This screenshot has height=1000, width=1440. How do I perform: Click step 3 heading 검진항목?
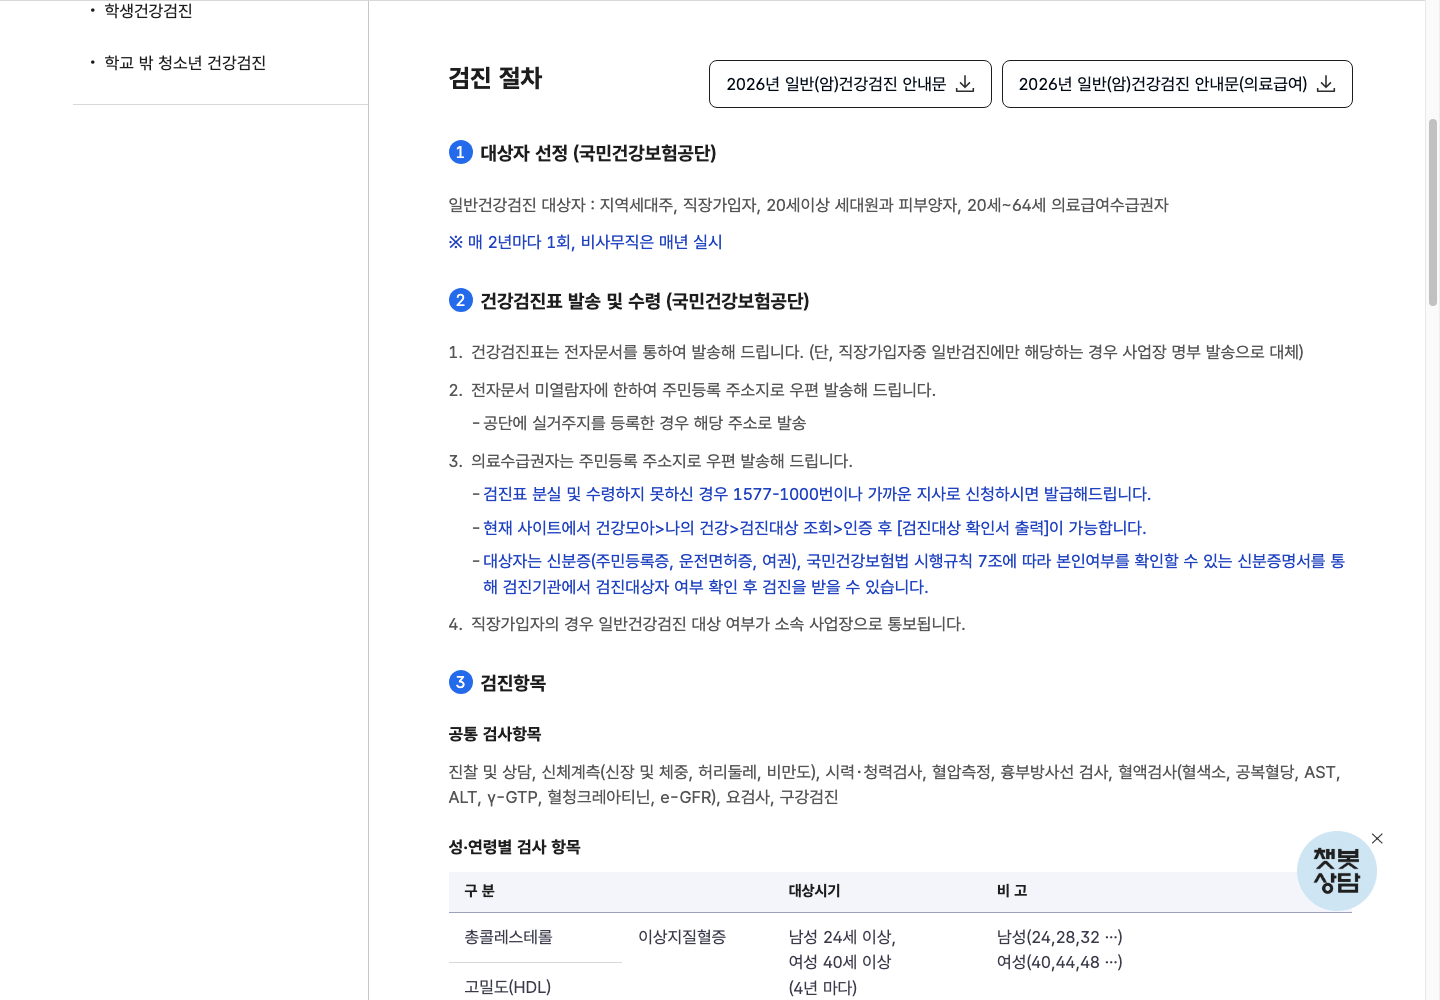pyautogui.click(x=513, y=683)
